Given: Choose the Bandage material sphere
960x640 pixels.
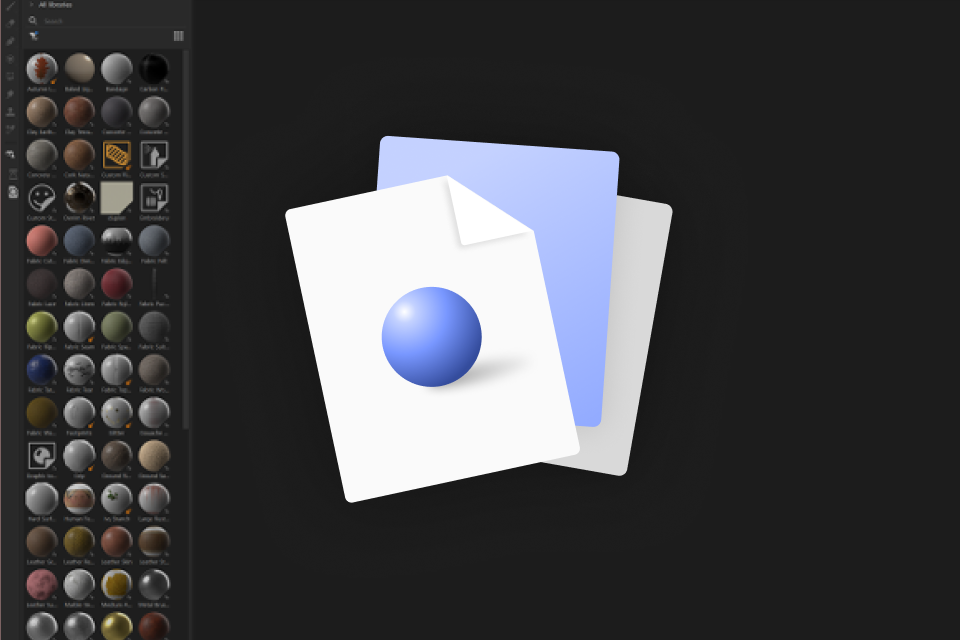Looking at the screenshot, I should (x=116, y=68).
